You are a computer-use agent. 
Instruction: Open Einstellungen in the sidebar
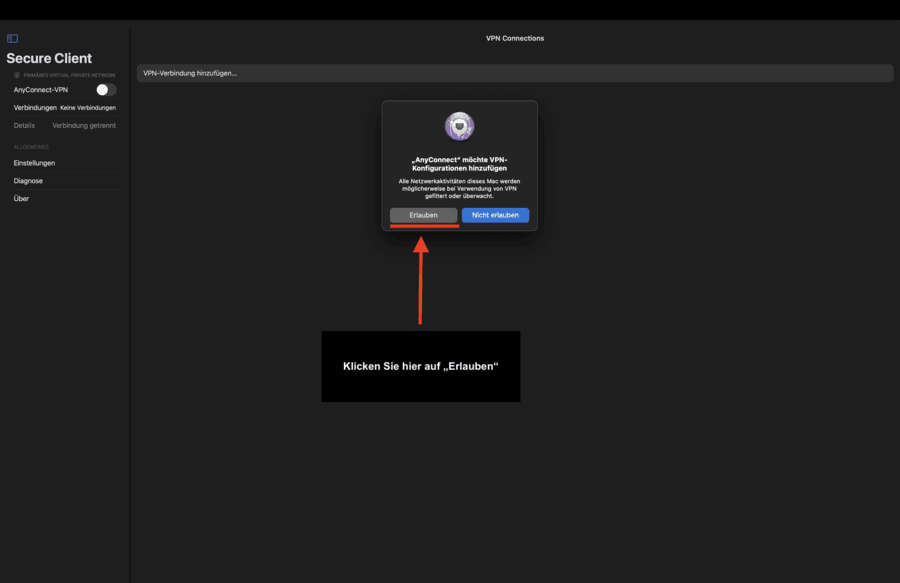34,163
